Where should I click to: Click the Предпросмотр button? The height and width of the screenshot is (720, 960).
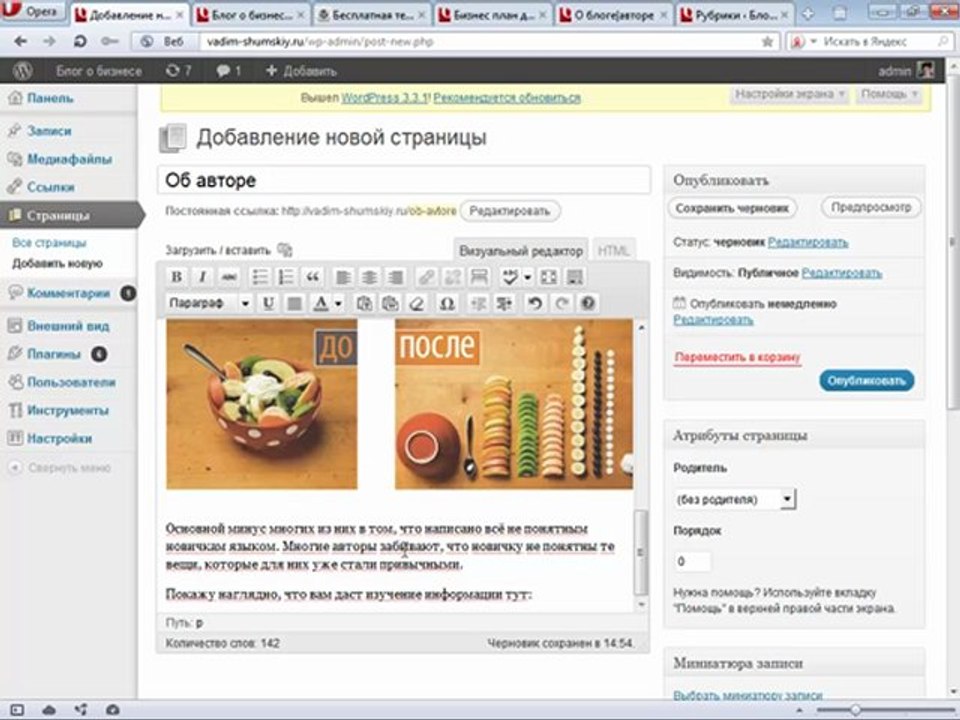click(871, 208)
